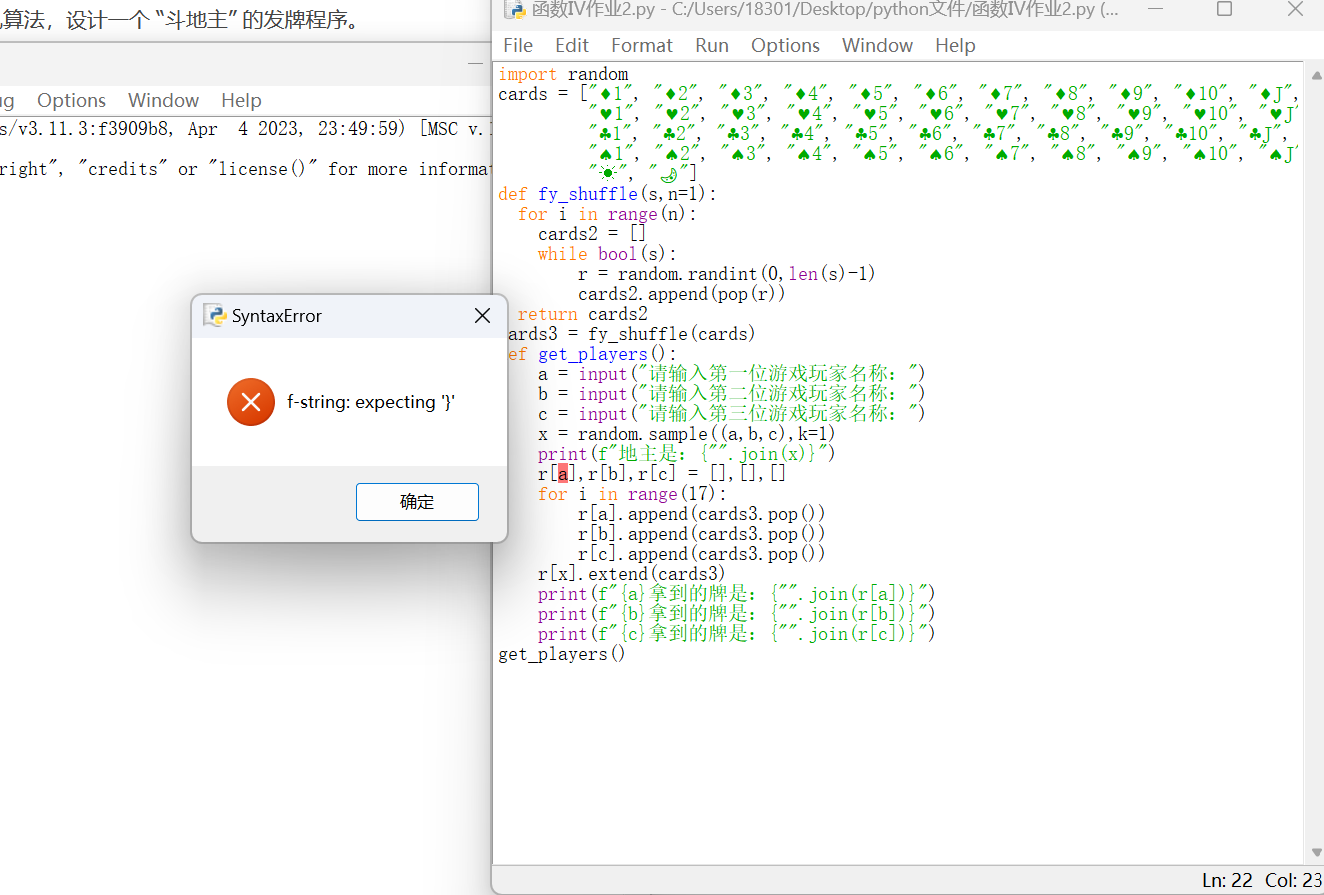Screen dimensions: 1324x895
Task: Click the 'while bool(s):' line
Action: [607, 254]
